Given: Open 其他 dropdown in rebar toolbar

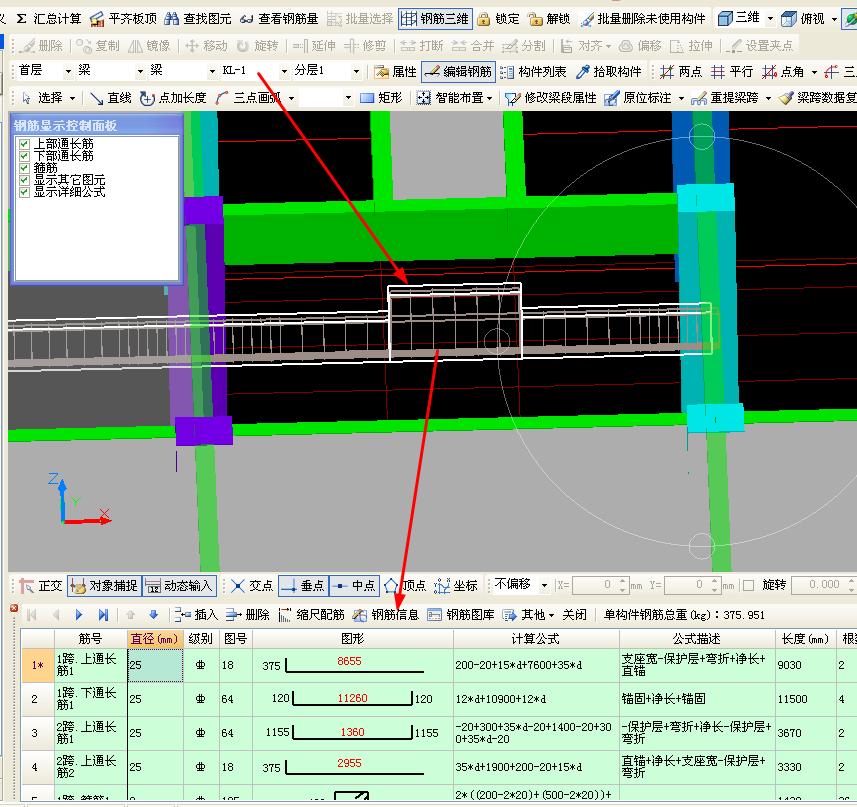Looking at the screenshot, I should point(529,615).
